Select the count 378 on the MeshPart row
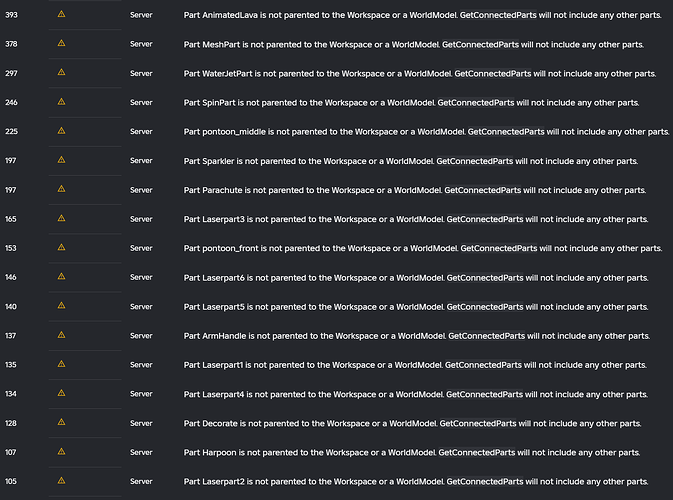Screen dimensions: 673x500 [x=12, y=44]
